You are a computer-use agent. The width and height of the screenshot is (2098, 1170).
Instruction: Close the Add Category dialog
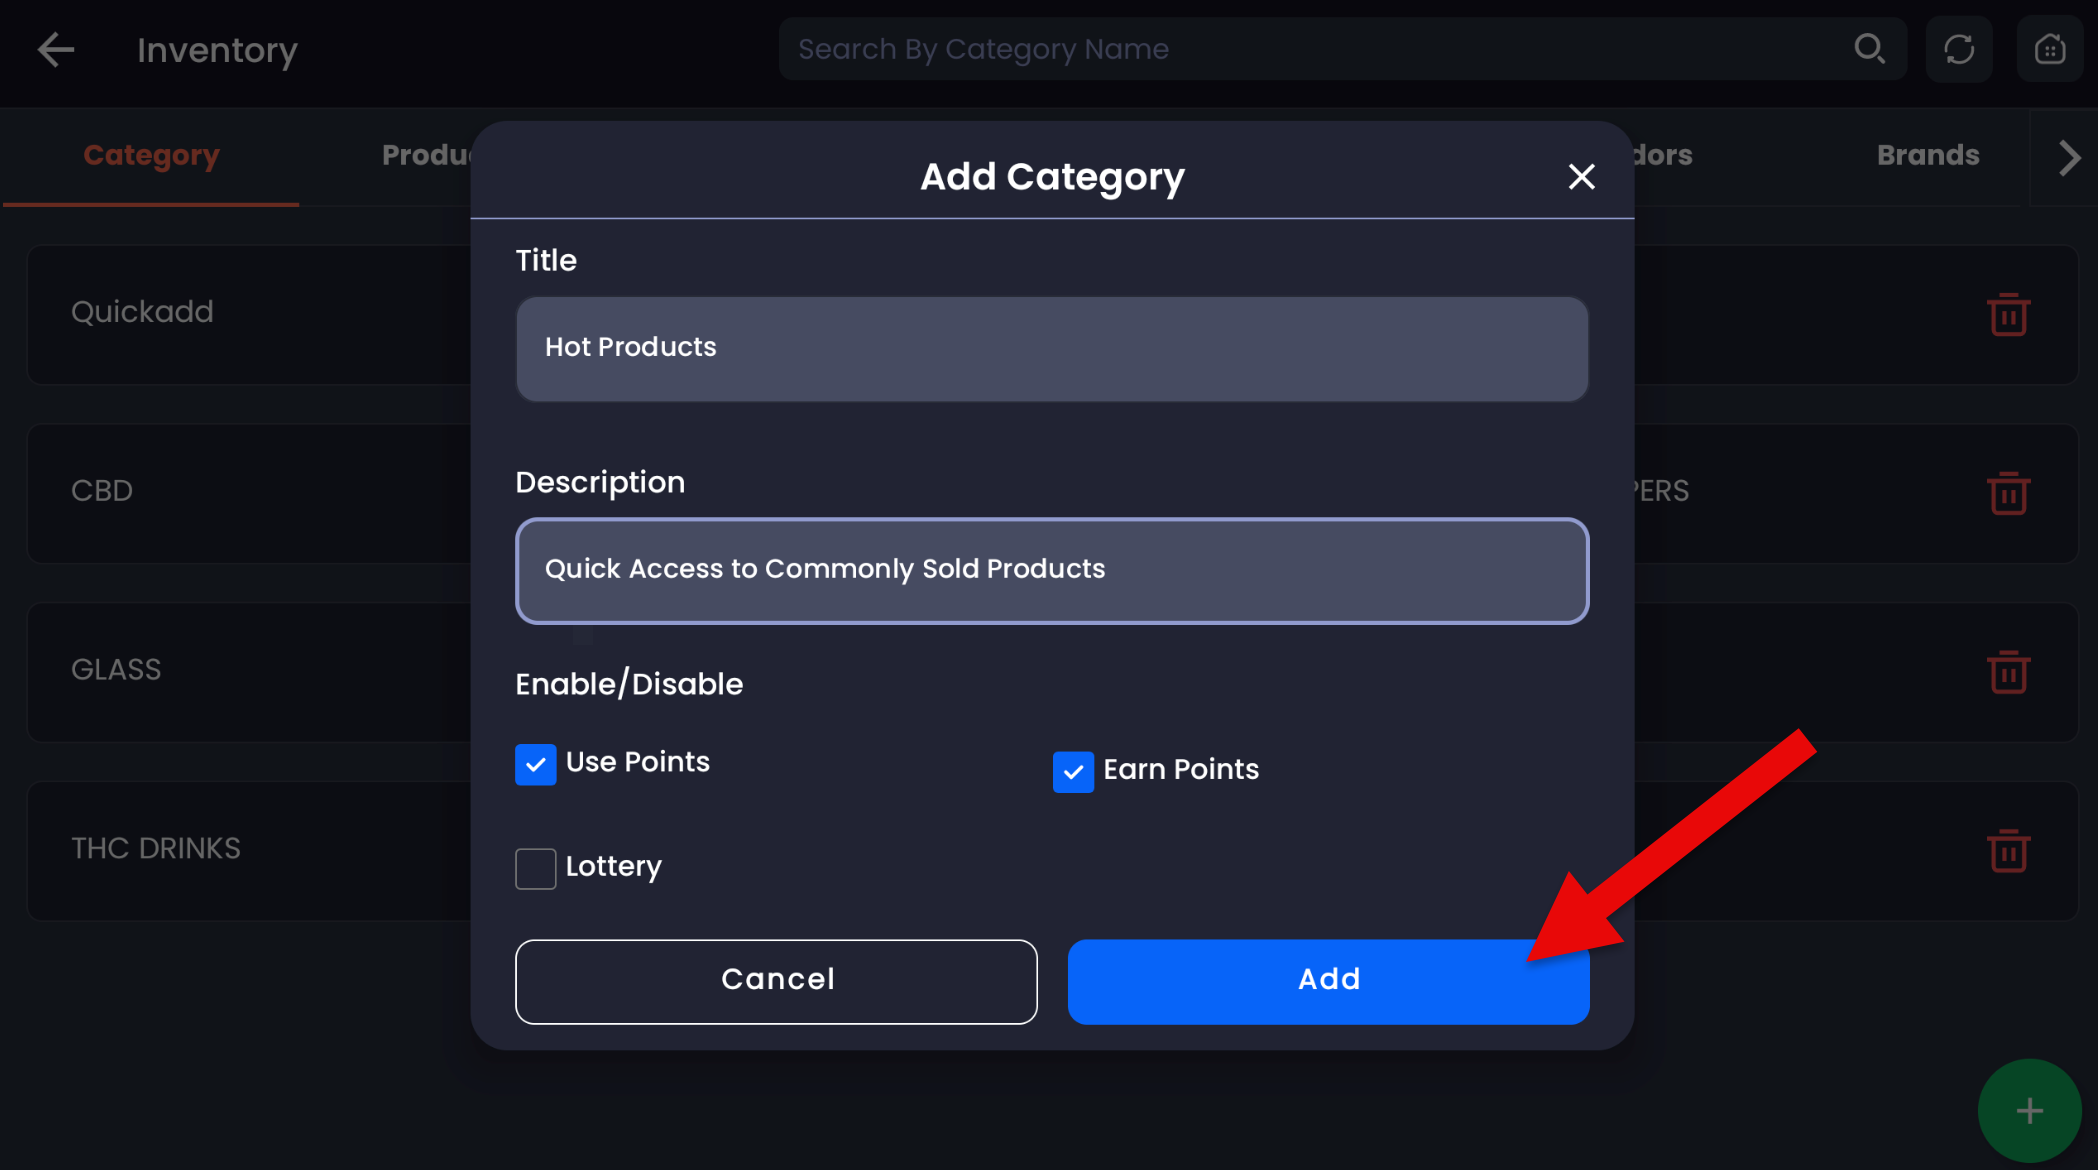(x=1581, y=177)
